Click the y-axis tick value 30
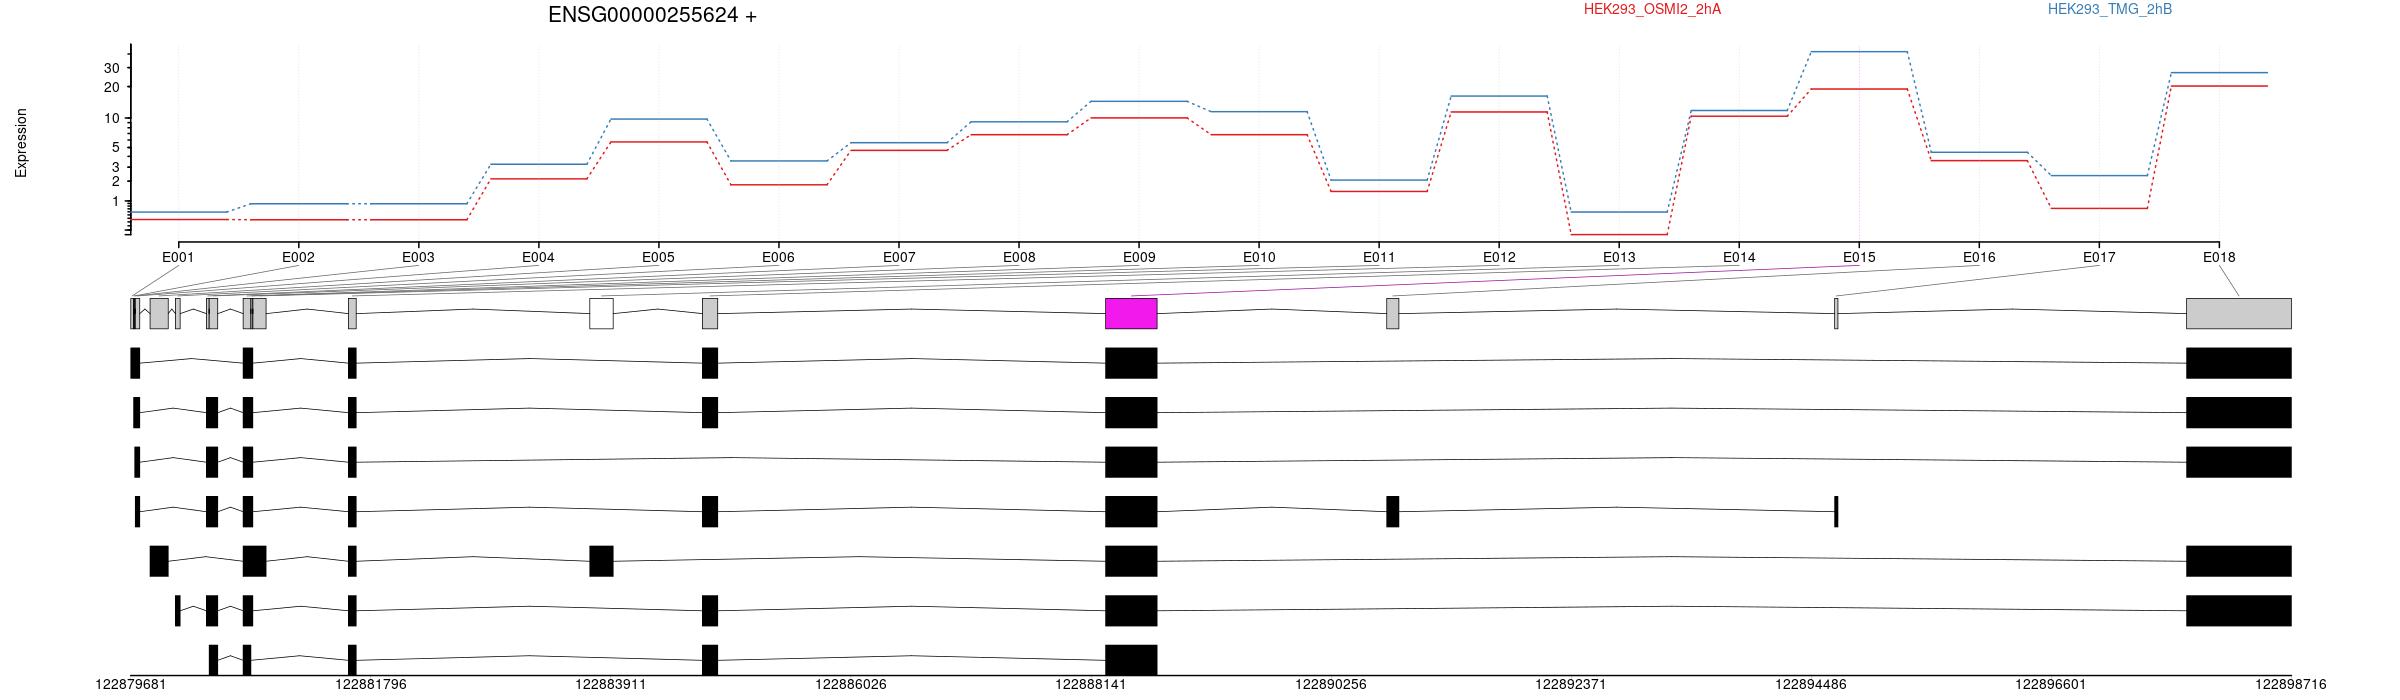Image resolution: width=2400 pixels, height=700 pixels. point(111,68)
